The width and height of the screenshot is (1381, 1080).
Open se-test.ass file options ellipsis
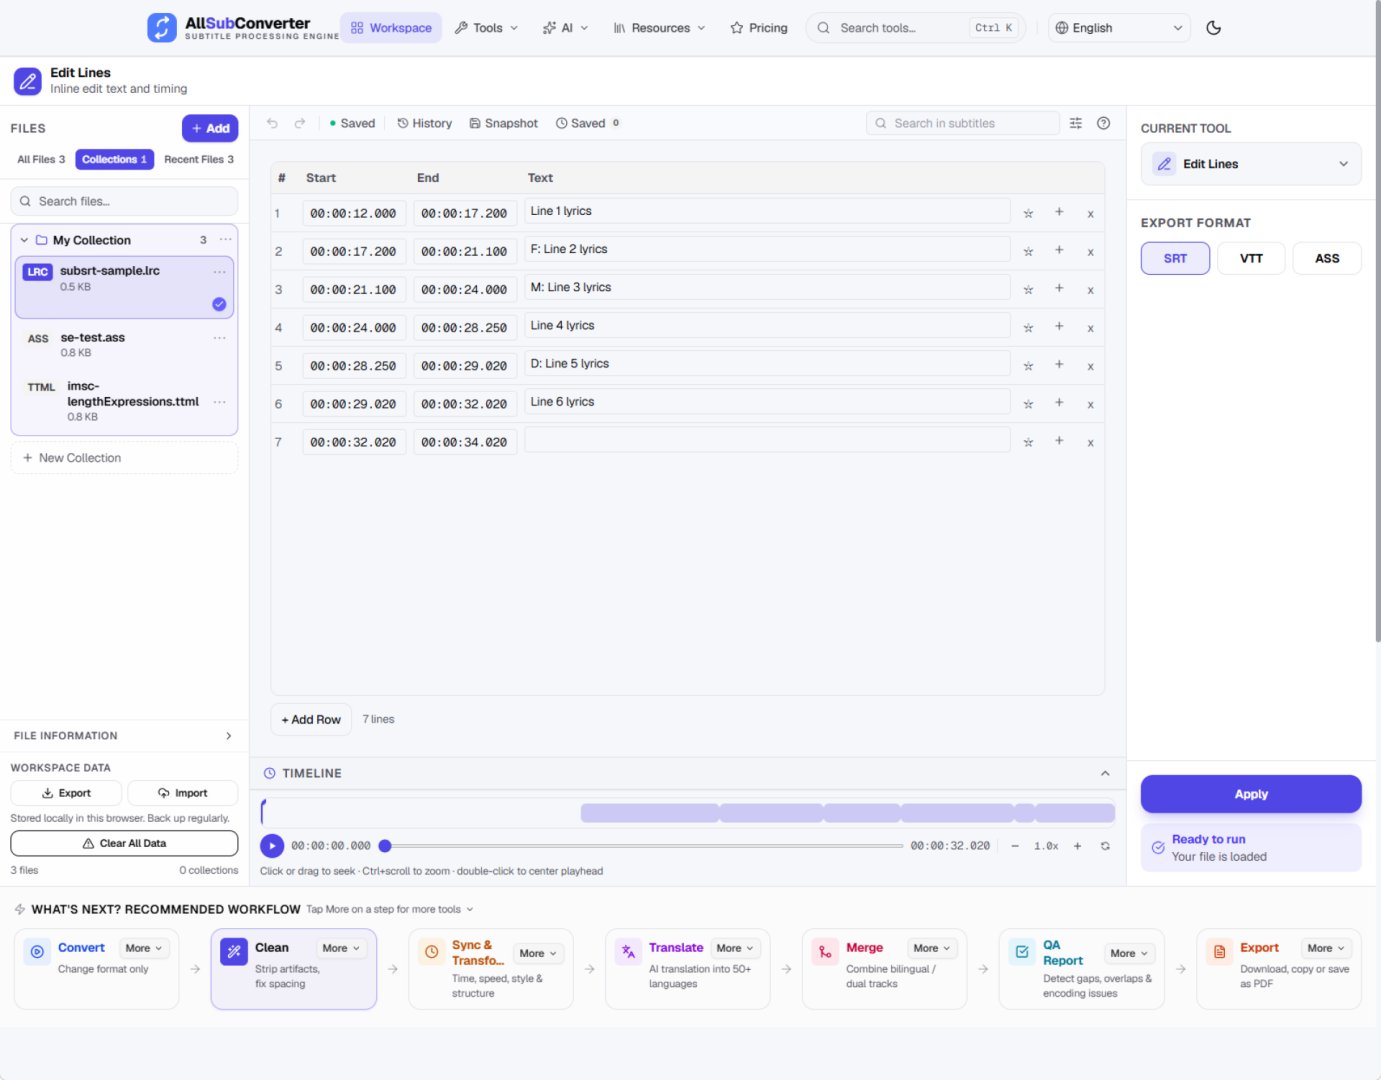(219, 338)
